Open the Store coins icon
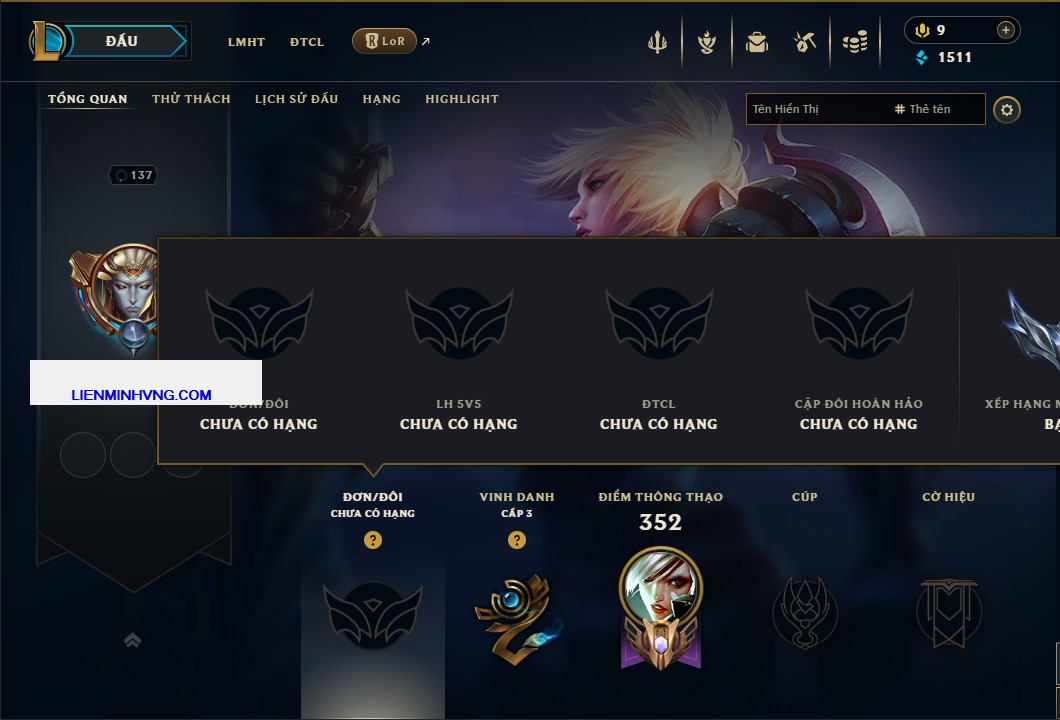 point(855,43)
